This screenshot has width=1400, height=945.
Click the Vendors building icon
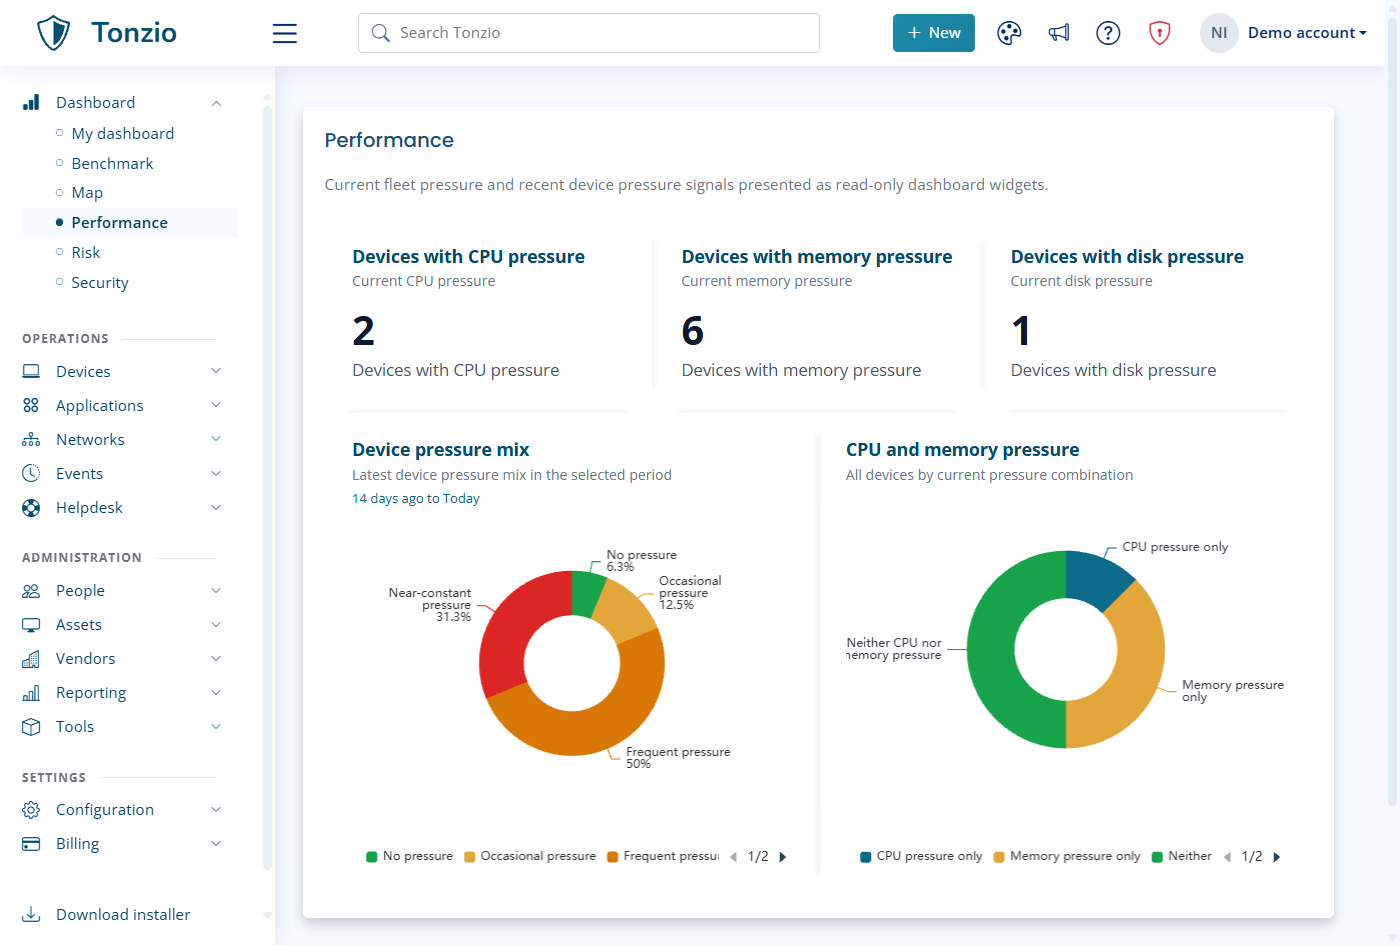click(31, 658)
